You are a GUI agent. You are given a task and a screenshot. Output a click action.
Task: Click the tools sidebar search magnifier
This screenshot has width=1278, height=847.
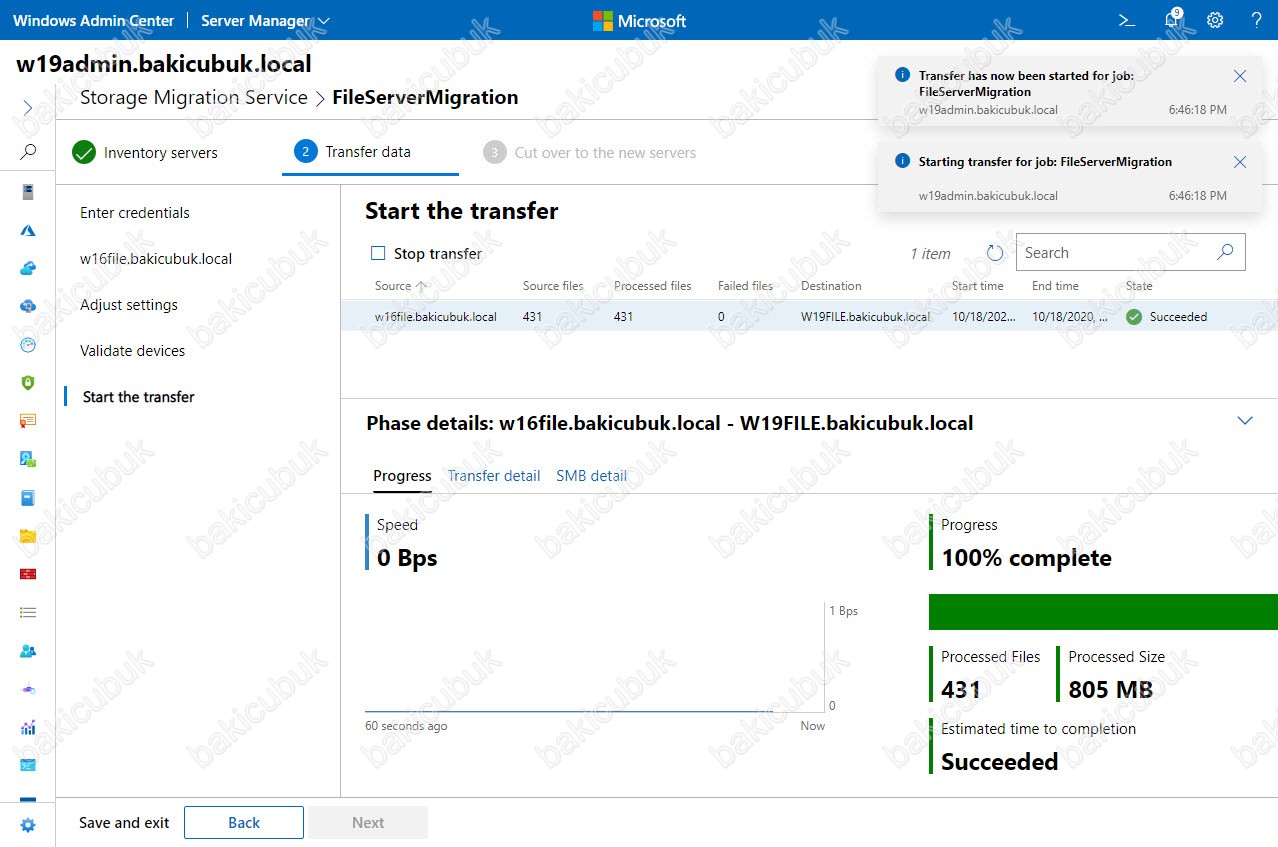point(28,152)
